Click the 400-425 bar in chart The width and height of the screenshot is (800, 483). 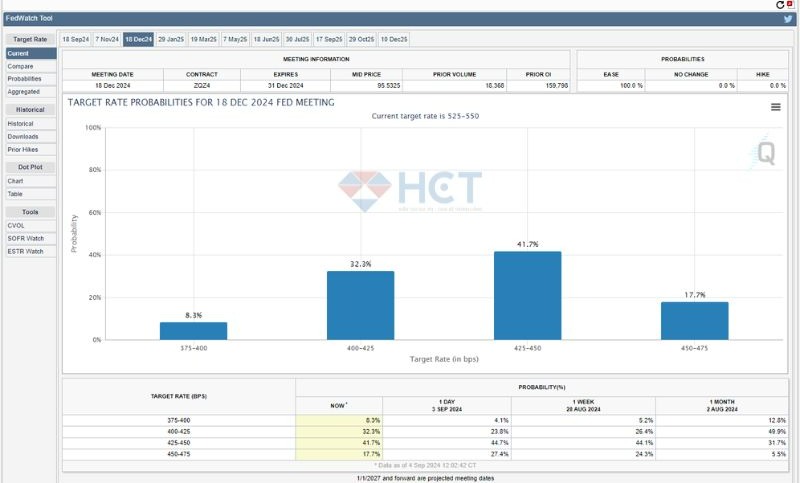(x=360, y=305)
